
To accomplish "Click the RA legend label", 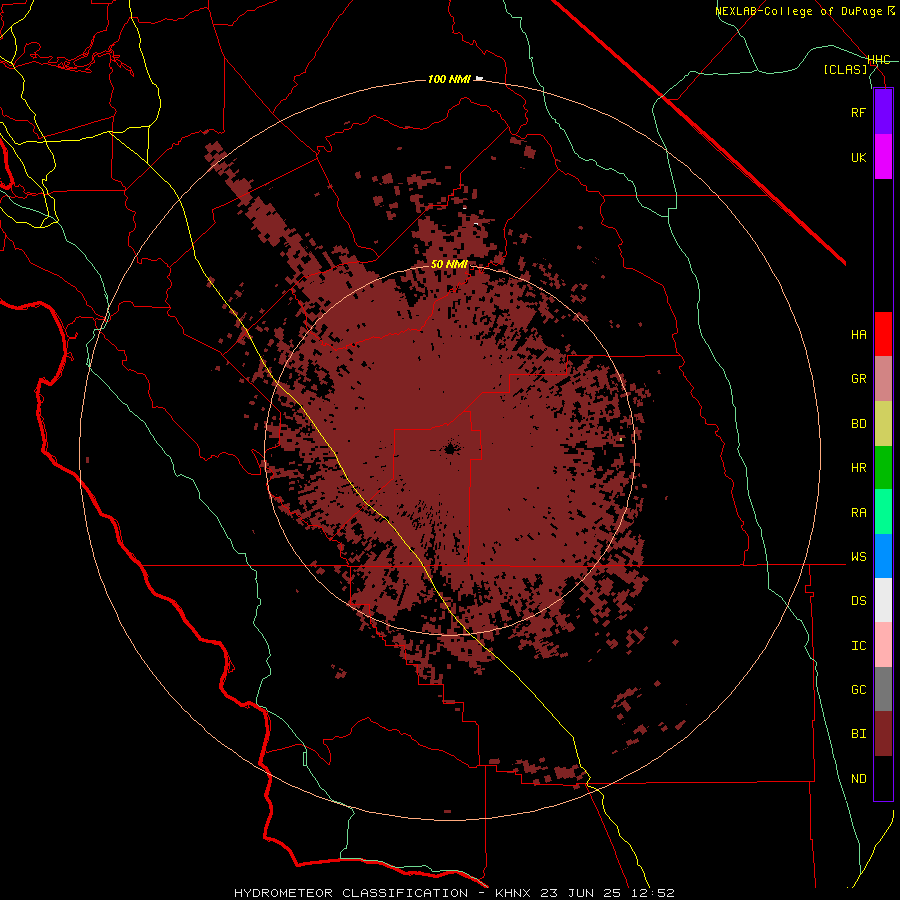I will 858,513.
